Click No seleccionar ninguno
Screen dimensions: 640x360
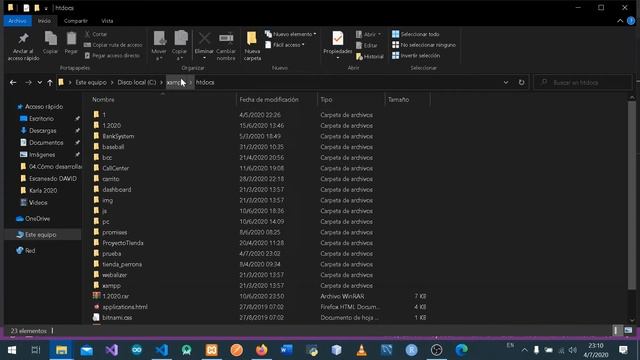pos(424,45)
